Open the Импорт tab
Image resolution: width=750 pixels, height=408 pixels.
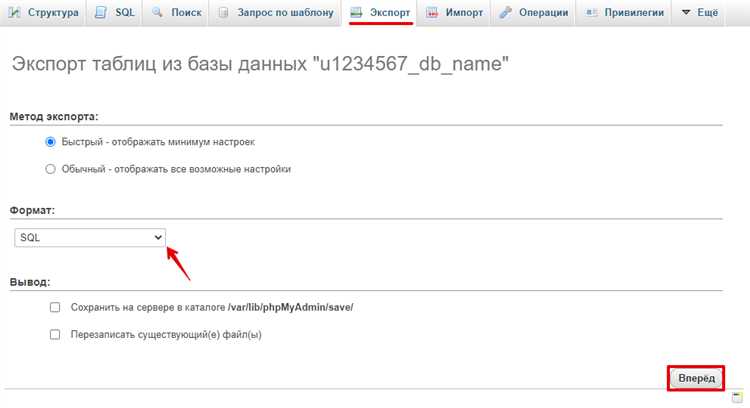click(x=464, y=12)
